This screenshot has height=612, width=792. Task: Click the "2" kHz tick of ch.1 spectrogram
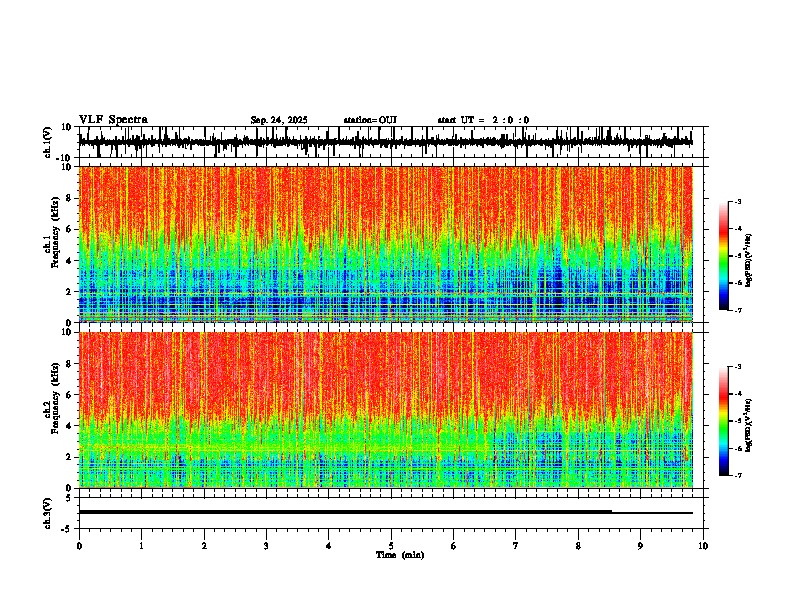click(x=69, y=291)
